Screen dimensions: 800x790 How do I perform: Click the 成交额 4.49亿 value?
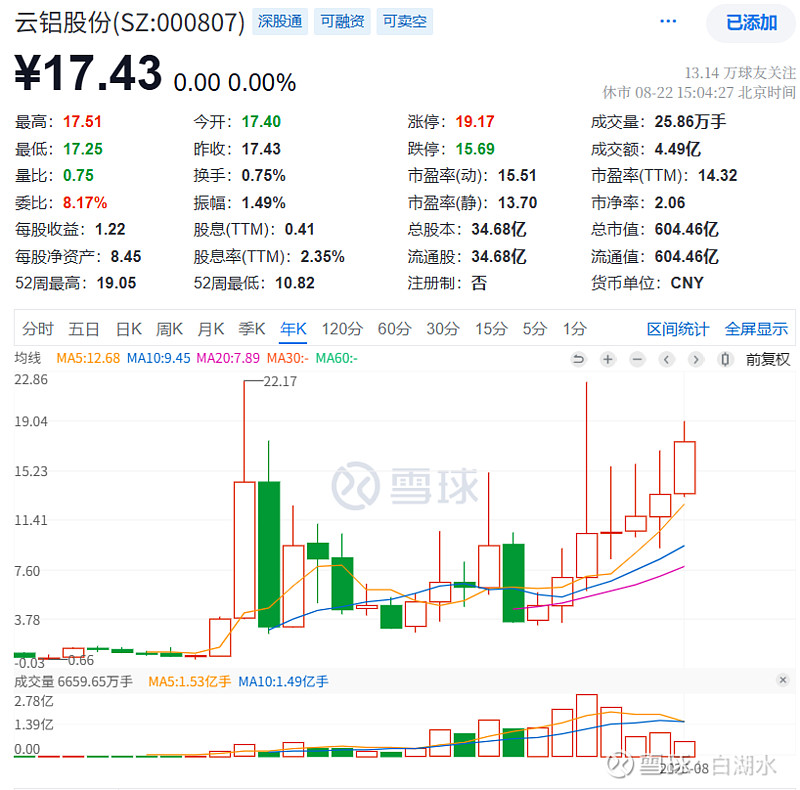click(678, 149)
